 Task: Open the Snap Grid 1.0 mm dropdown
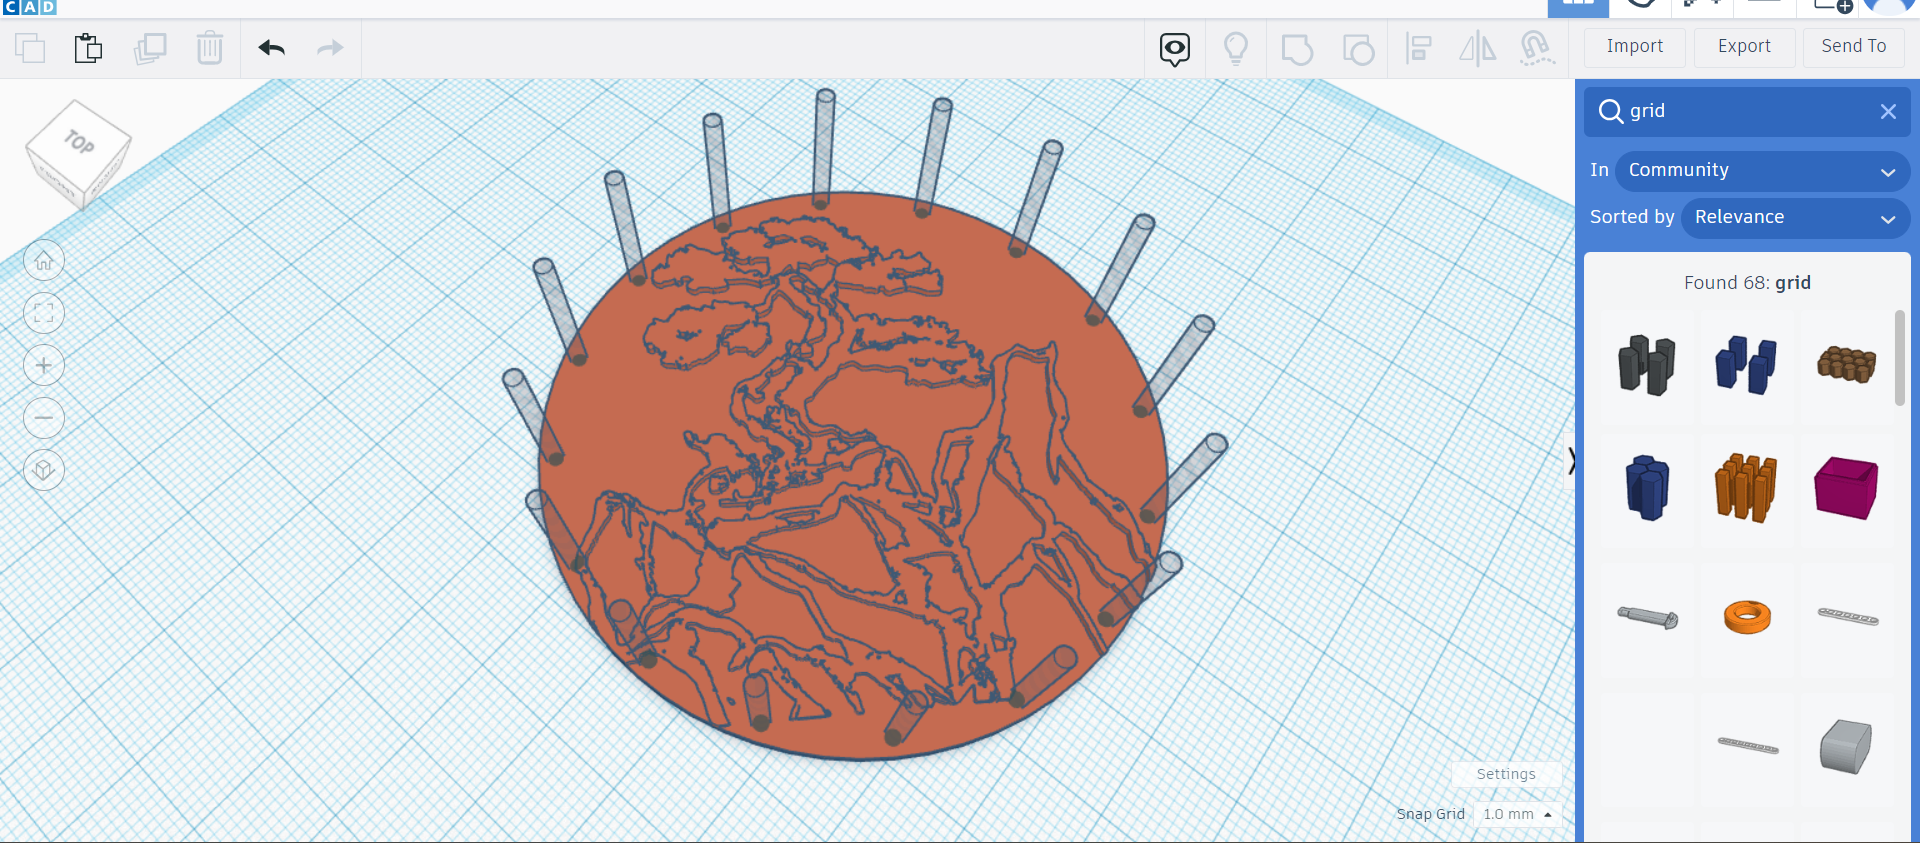[x=1517, y=814]
